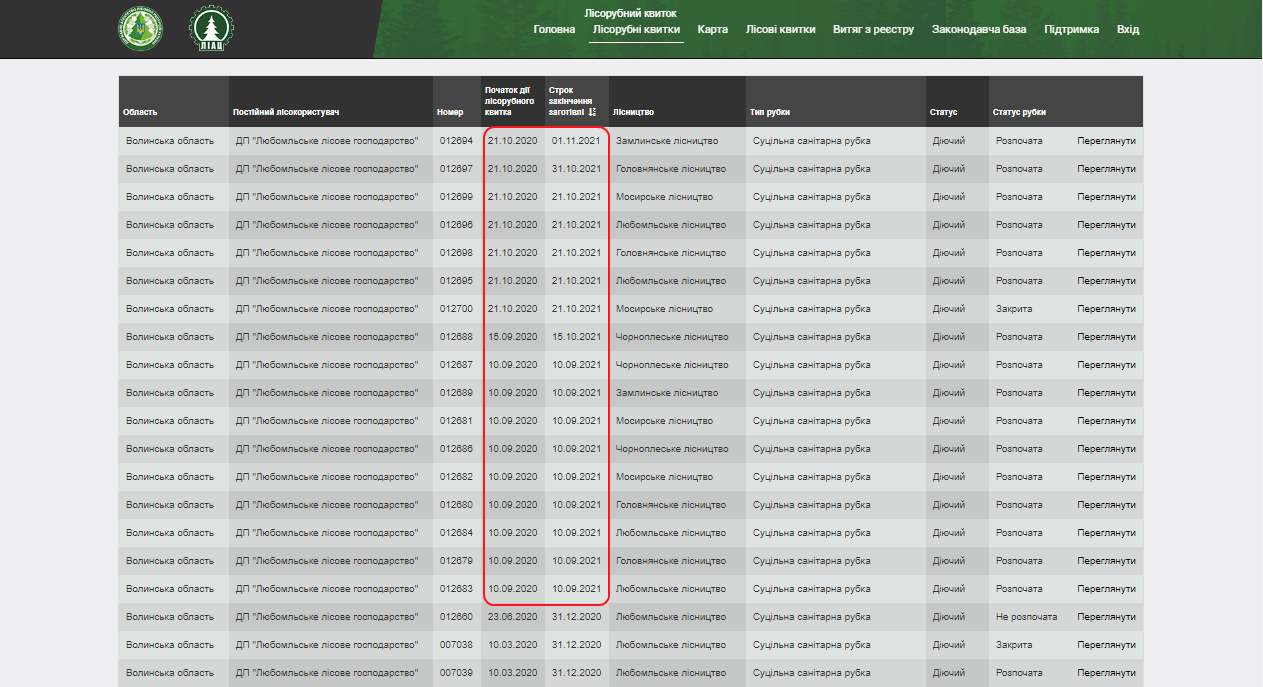The height and width of the screenshot is (687, 1263).
Task: Open Переглянути for ticket 012681
Action: tap(1106, 421)
